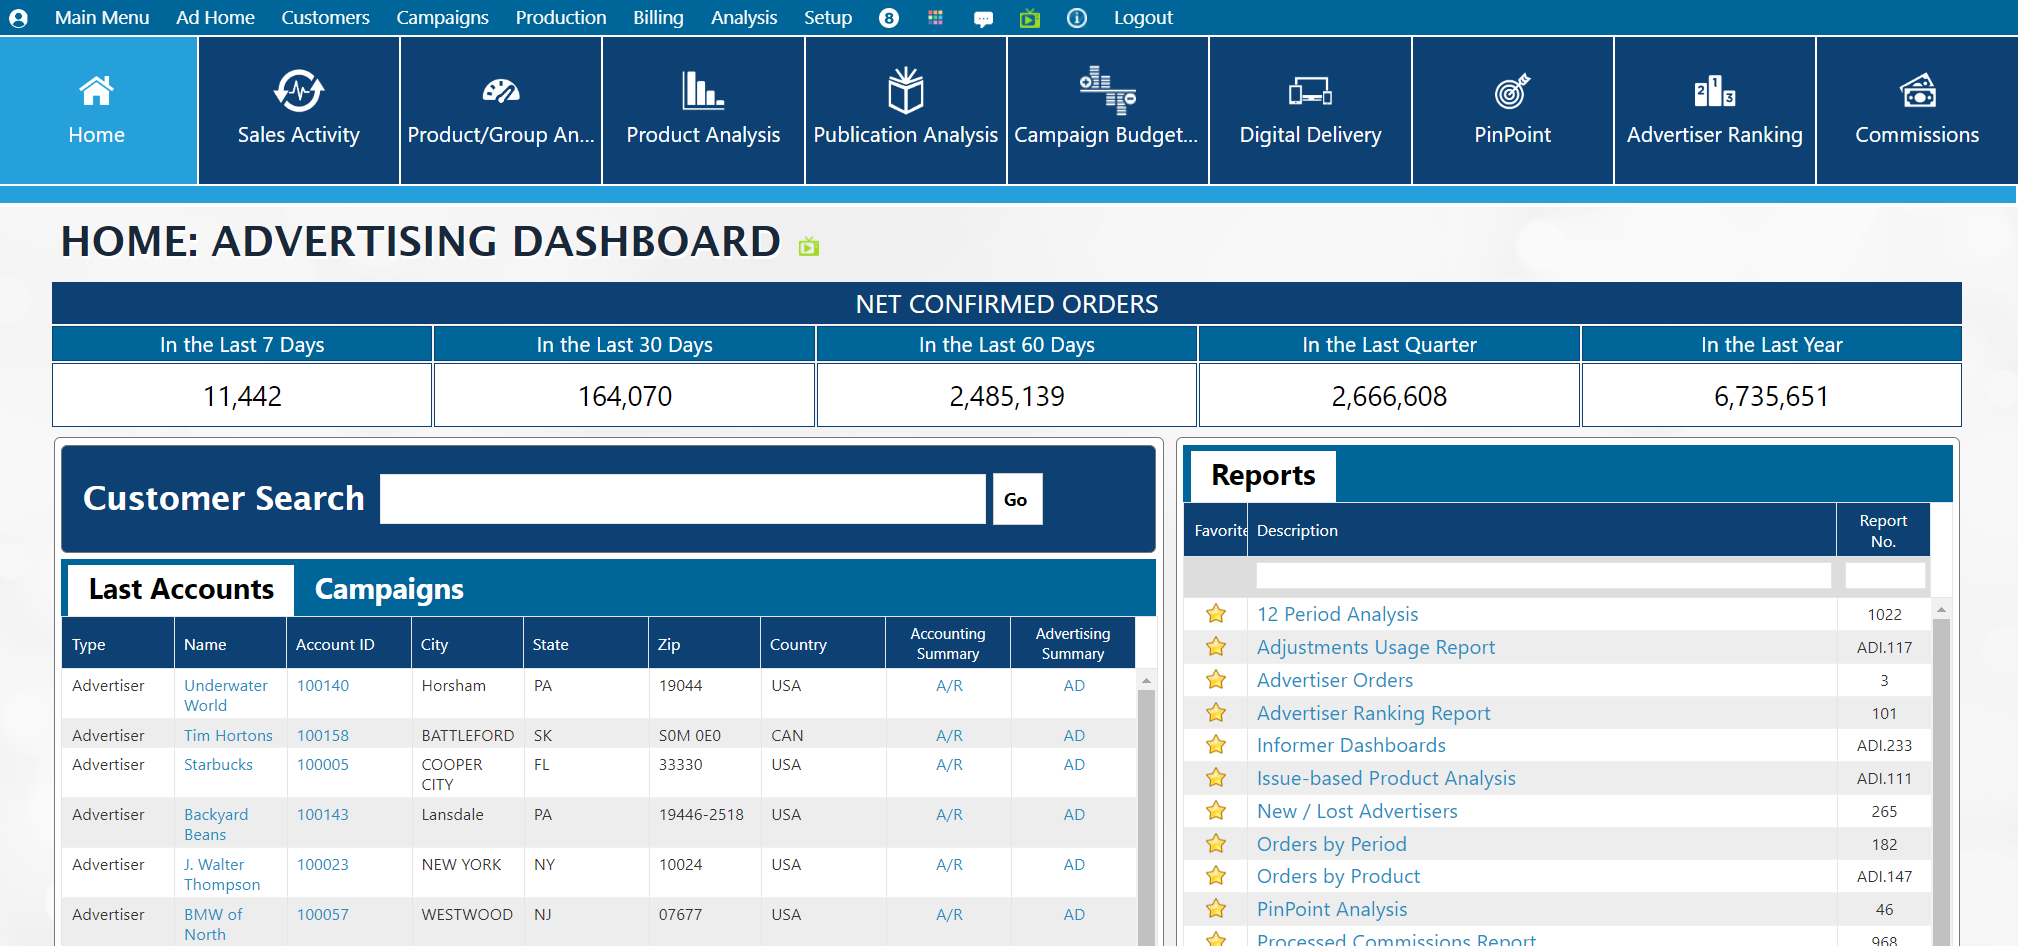Open the Advertiser Ranking tile

pyautogui.click(x=1714, y=110)
